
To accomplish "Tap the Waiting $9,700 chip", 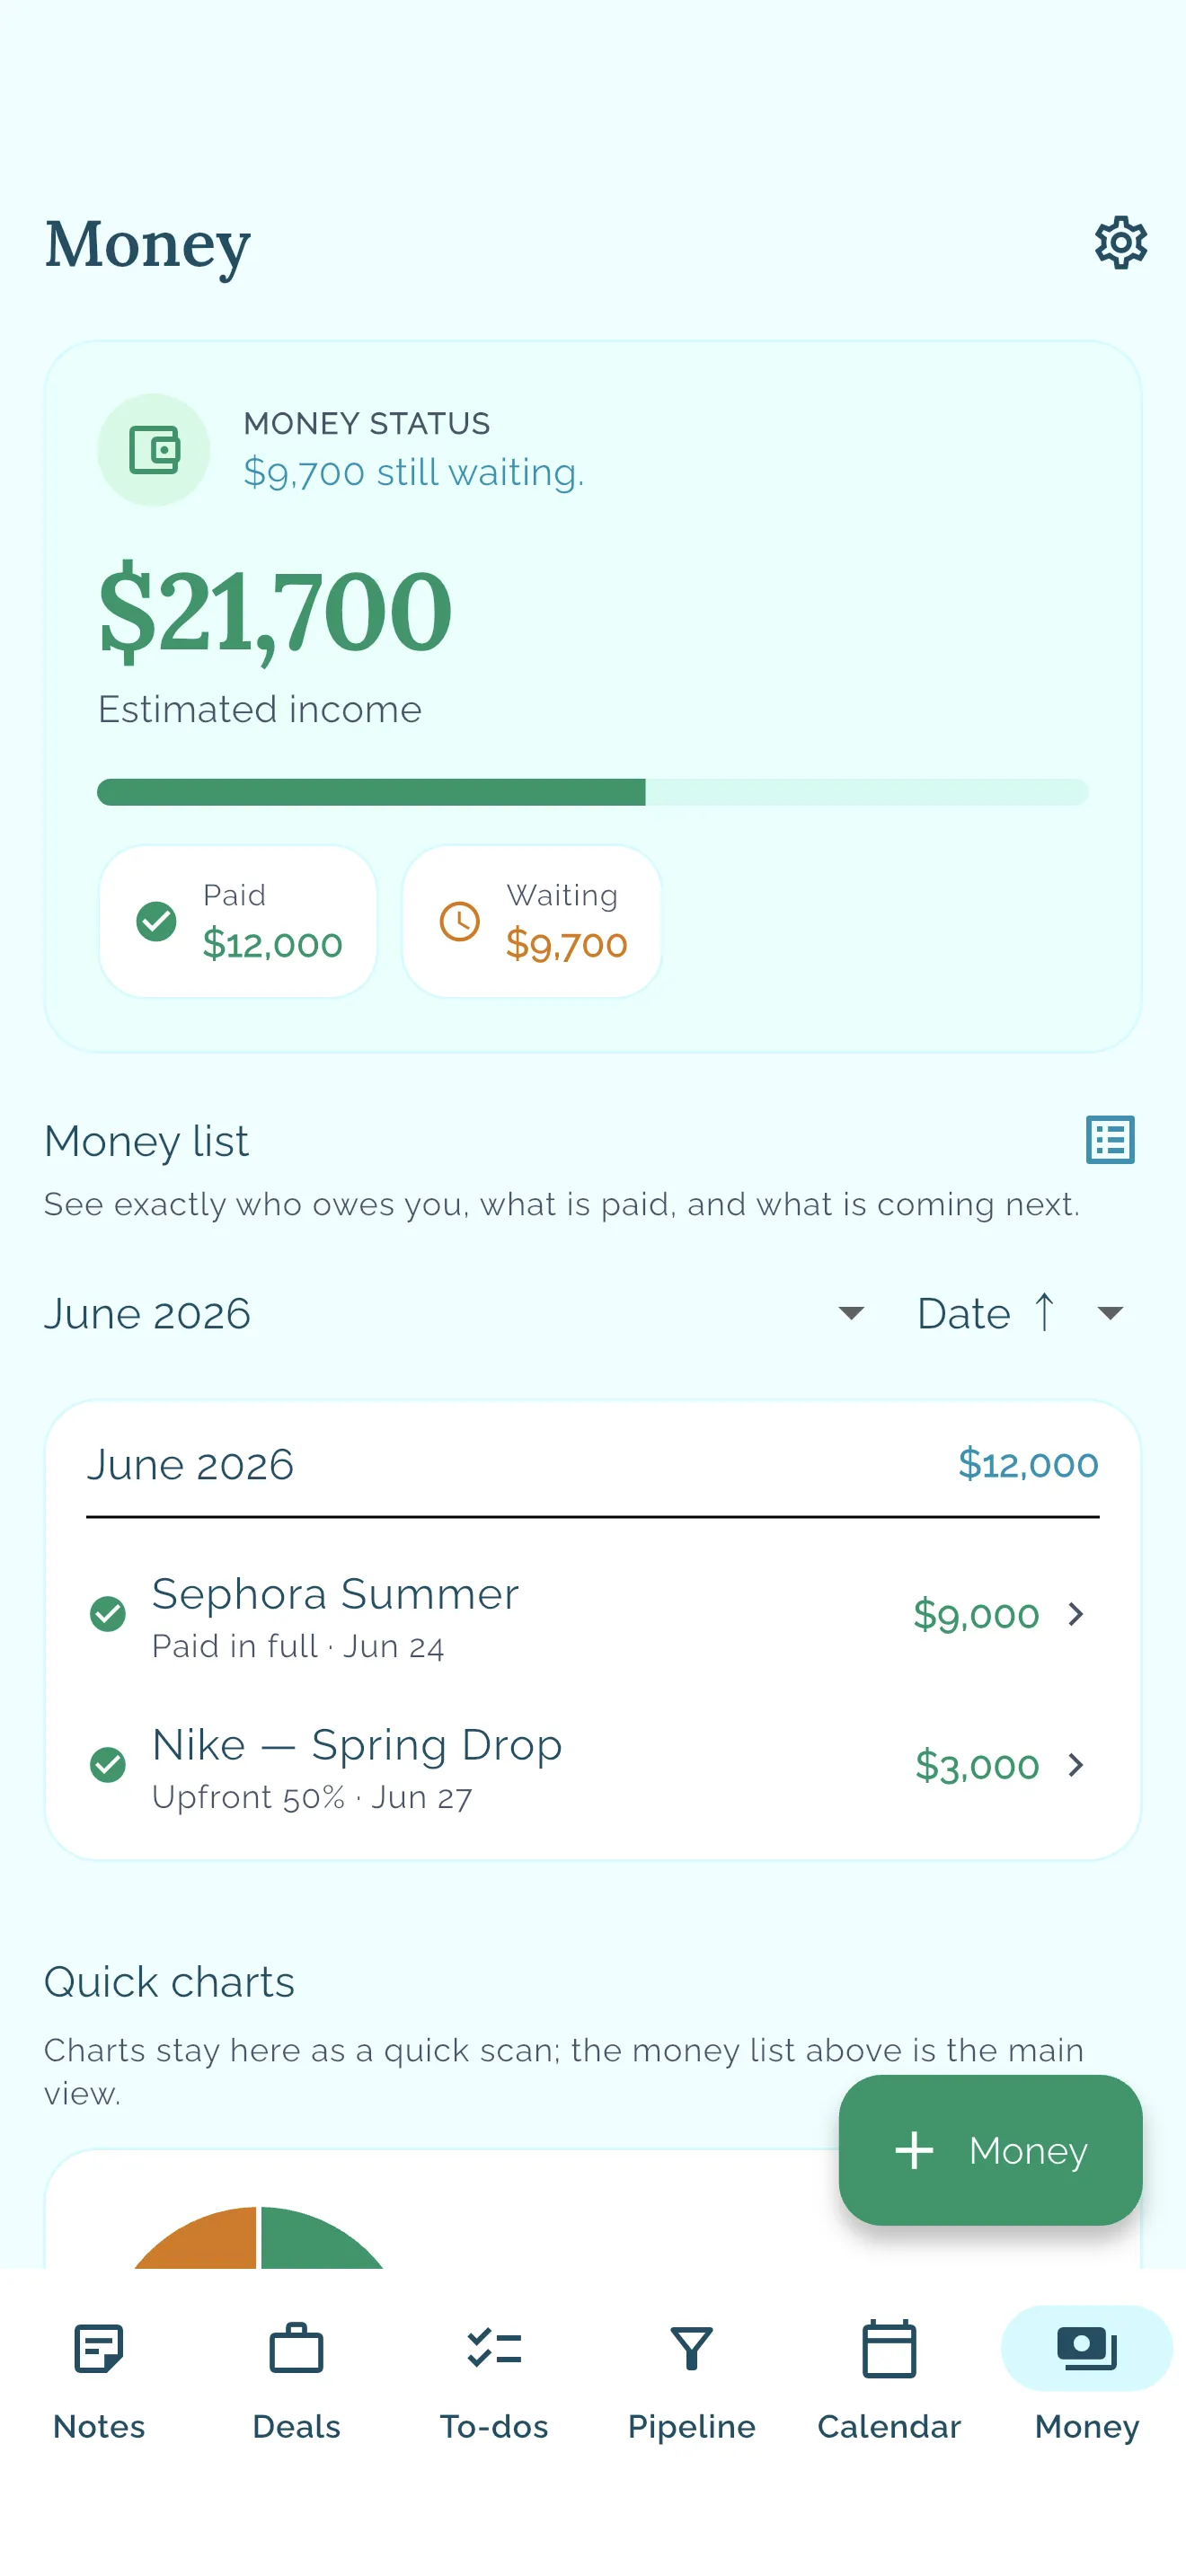I will point(532,921).
